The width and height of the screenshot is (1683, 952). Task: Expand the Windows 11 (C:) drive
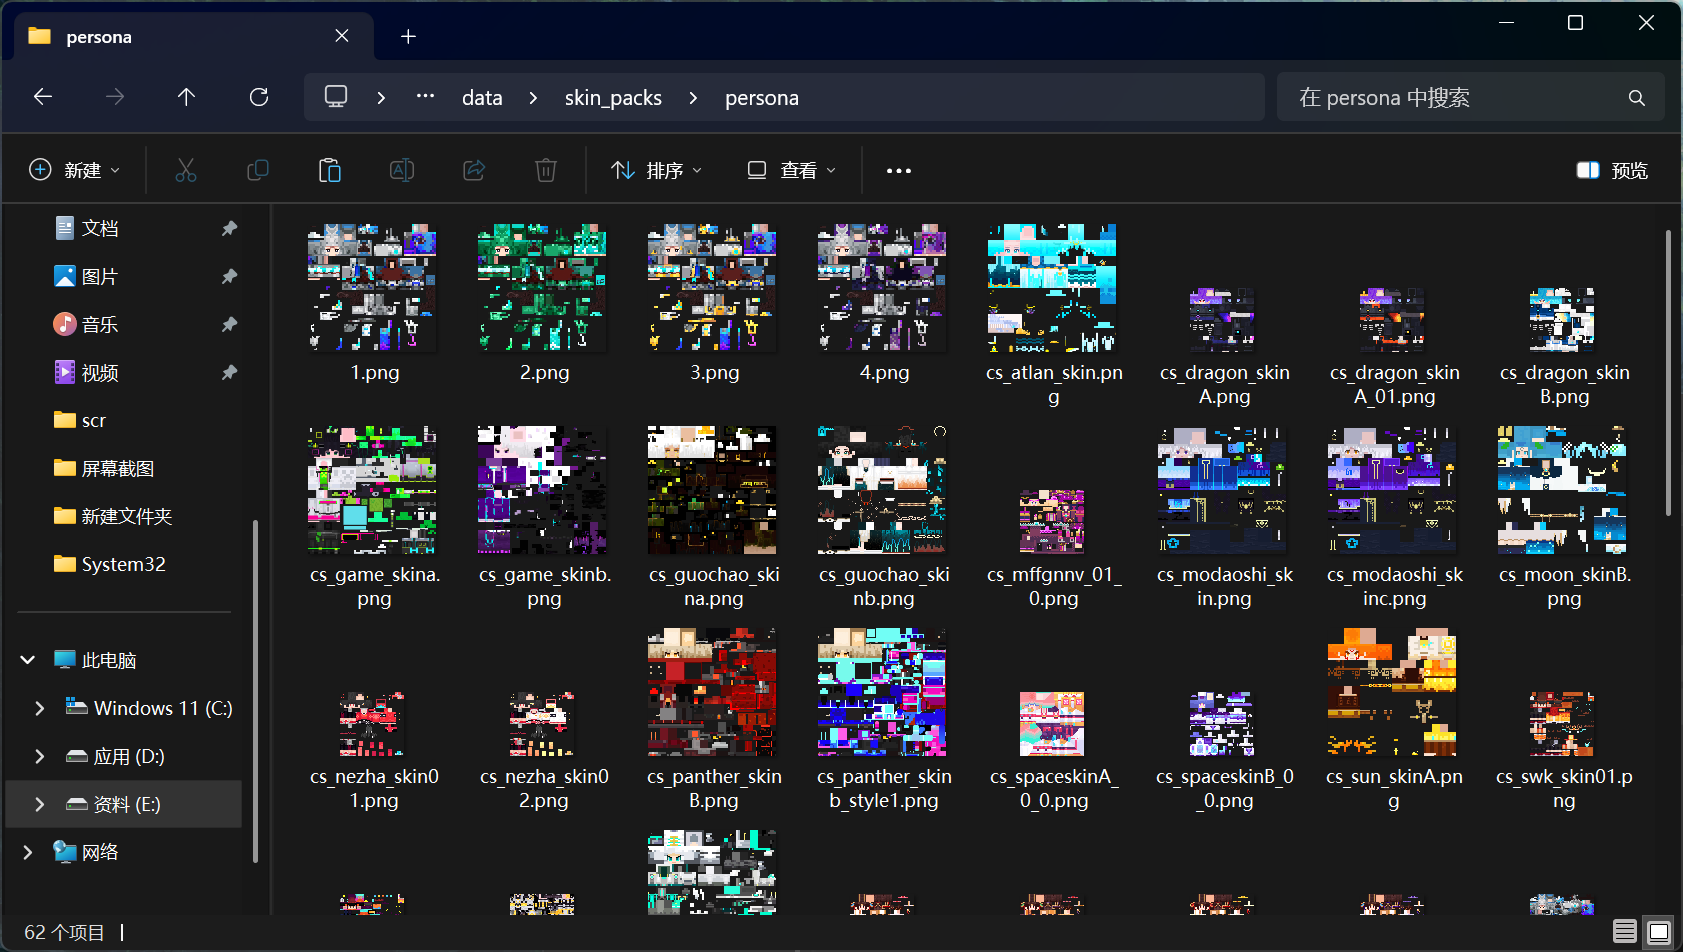coord(40,708)
